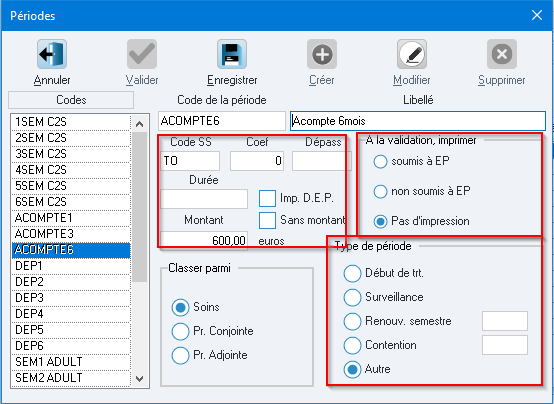Viewport: 554px width, 404px height.
Task: Select 3SEM C2S in the codes list
Action: click(x=71, y=154)
